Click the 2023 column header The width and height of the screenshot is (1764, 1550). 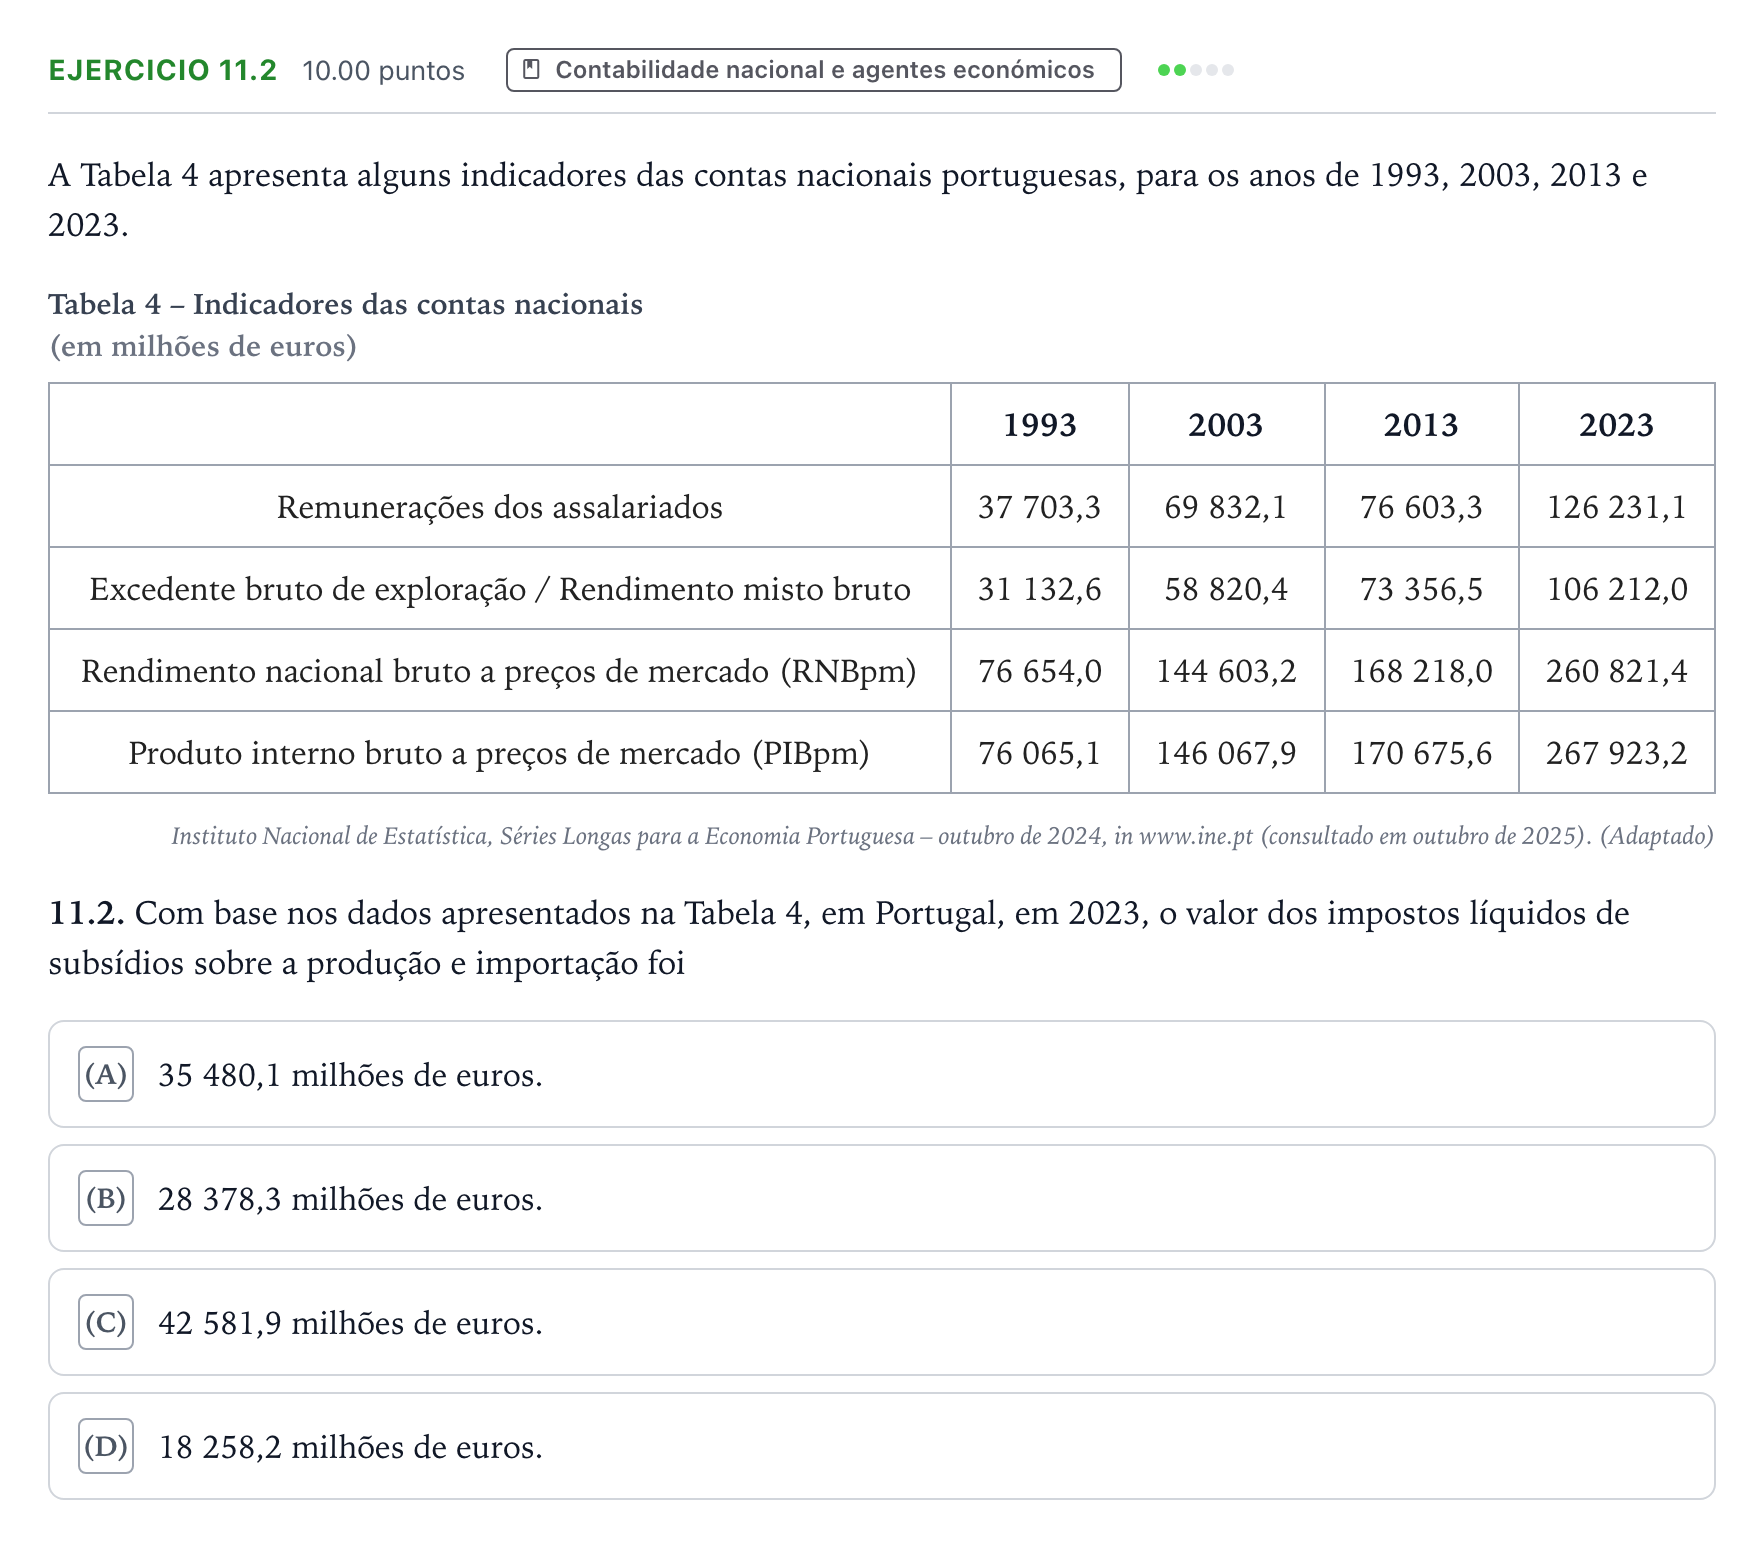[1616, 425]
